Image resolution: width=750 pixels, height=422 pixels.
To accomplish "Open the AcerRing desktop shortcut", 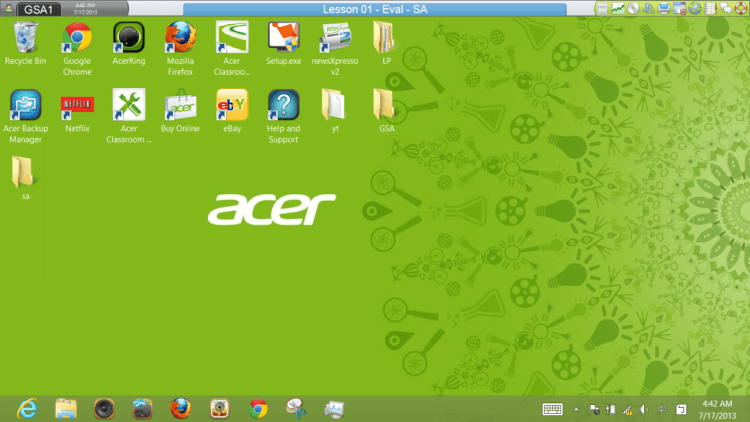I will pyautogui.click(x=129, y=44).
